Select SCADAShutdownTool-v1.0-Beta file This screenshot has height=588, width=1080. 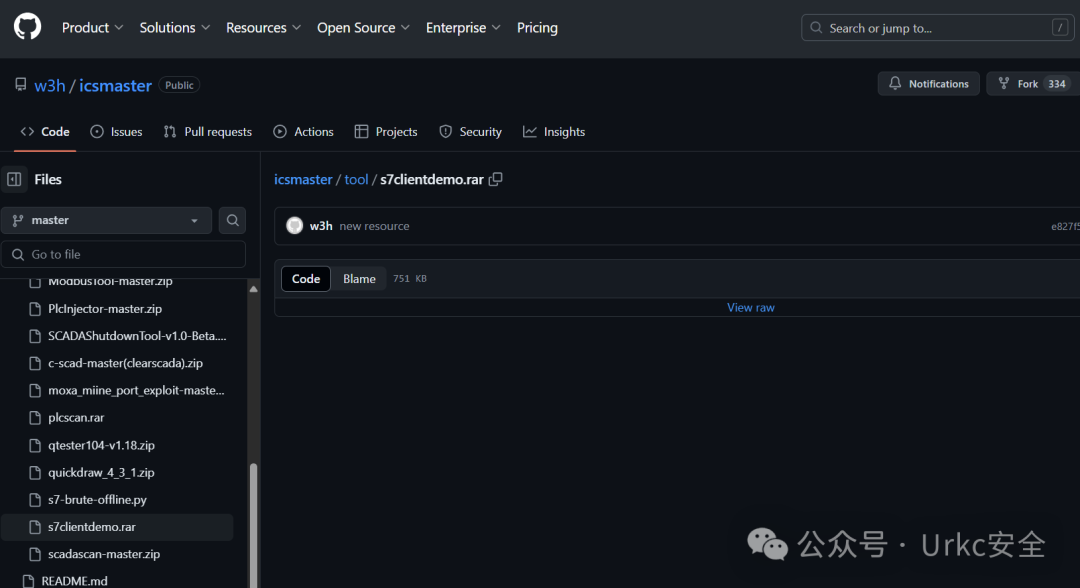pos(137,336)
